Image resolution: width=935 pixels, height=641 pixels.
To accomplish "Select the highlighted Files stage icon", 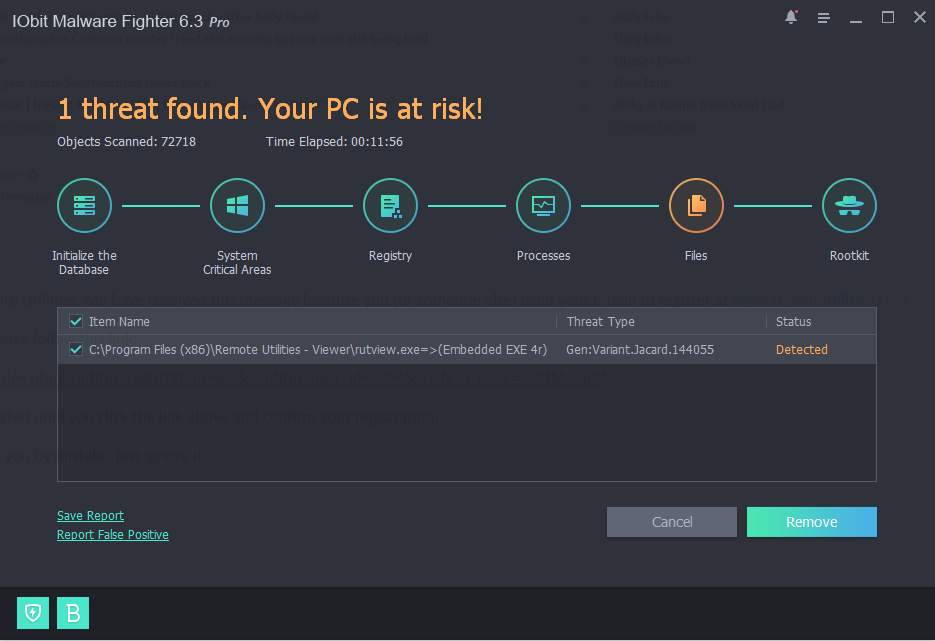I will [x=696, y=206].
